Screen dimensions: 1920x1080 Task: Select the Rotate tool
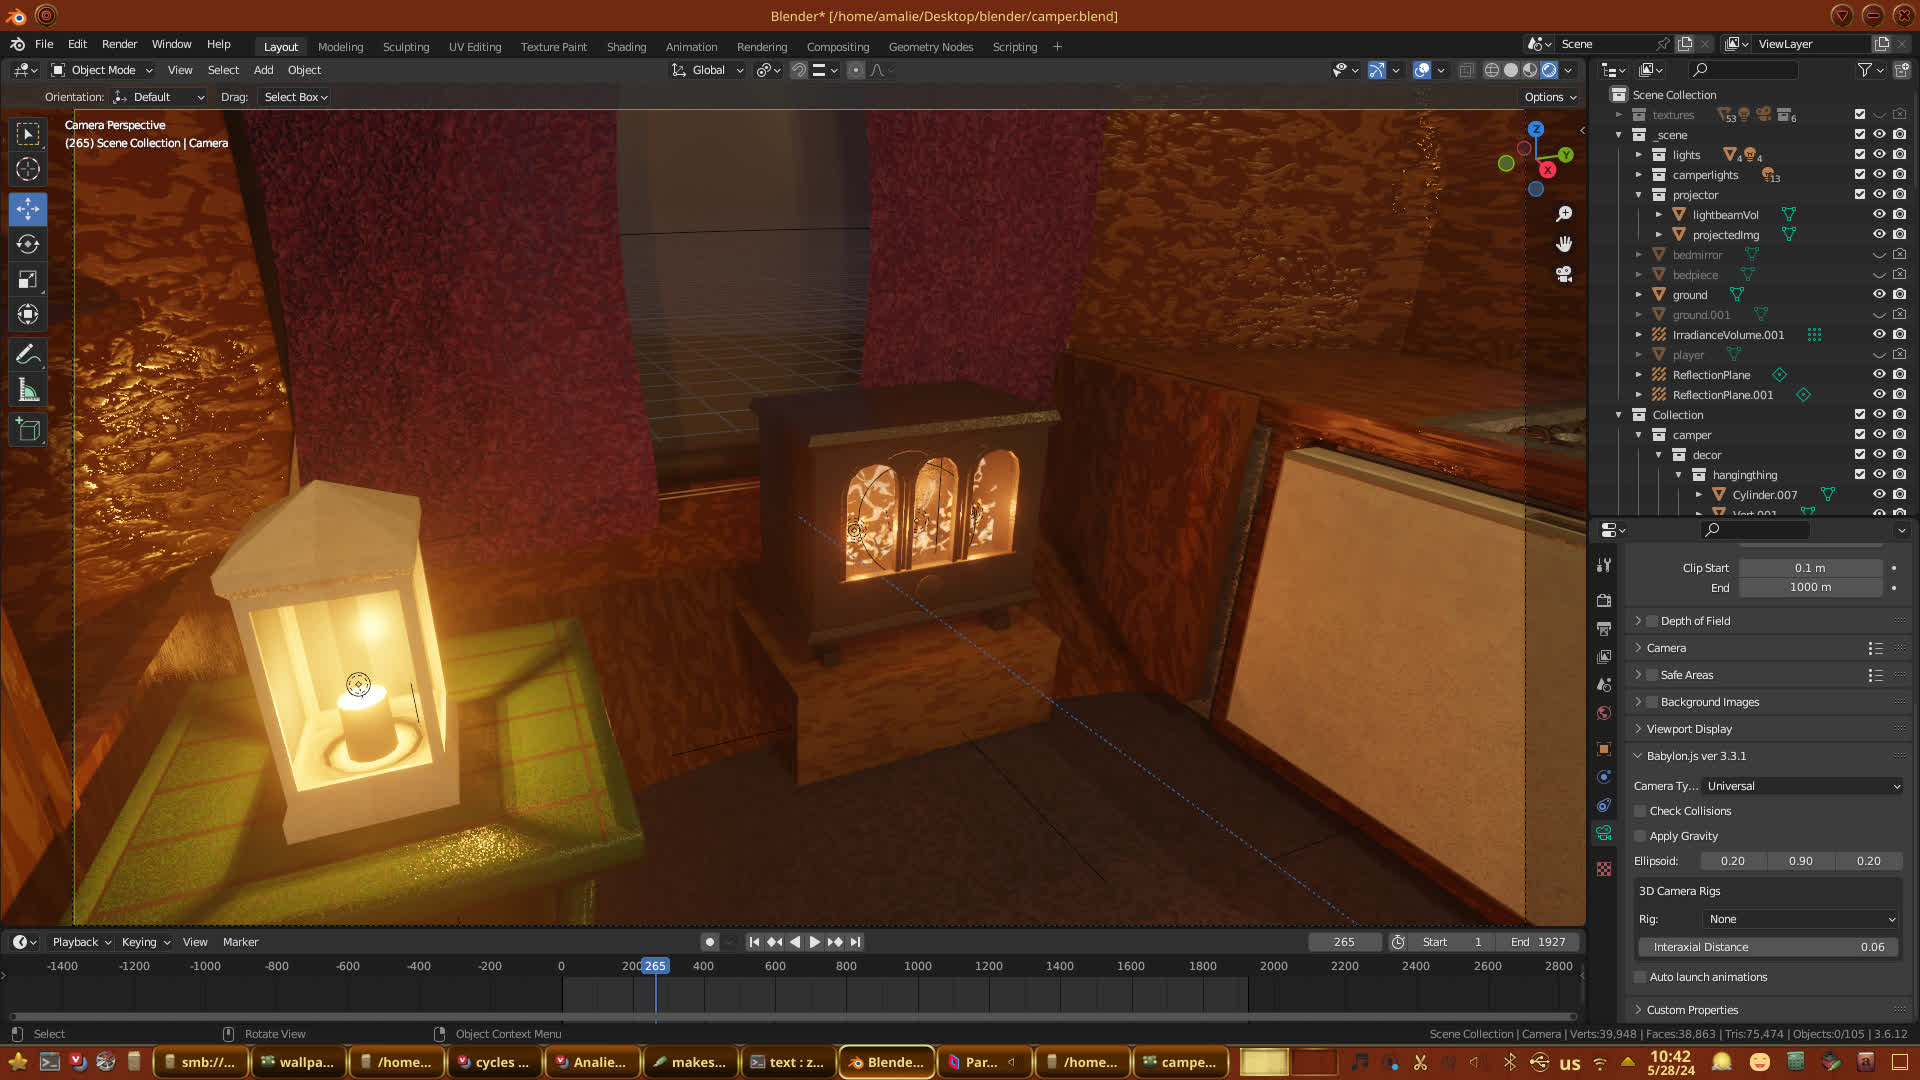pyautogui.click(x=28, y=244)
